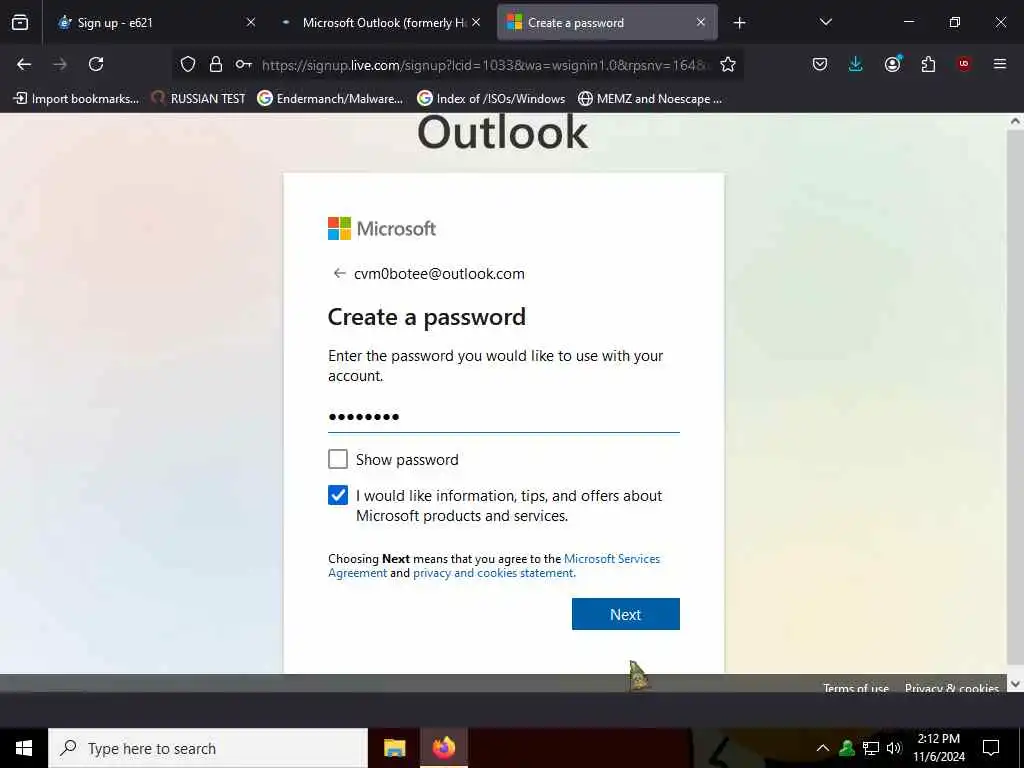Switch to Sign up - e621 tab

coord(157,23)
